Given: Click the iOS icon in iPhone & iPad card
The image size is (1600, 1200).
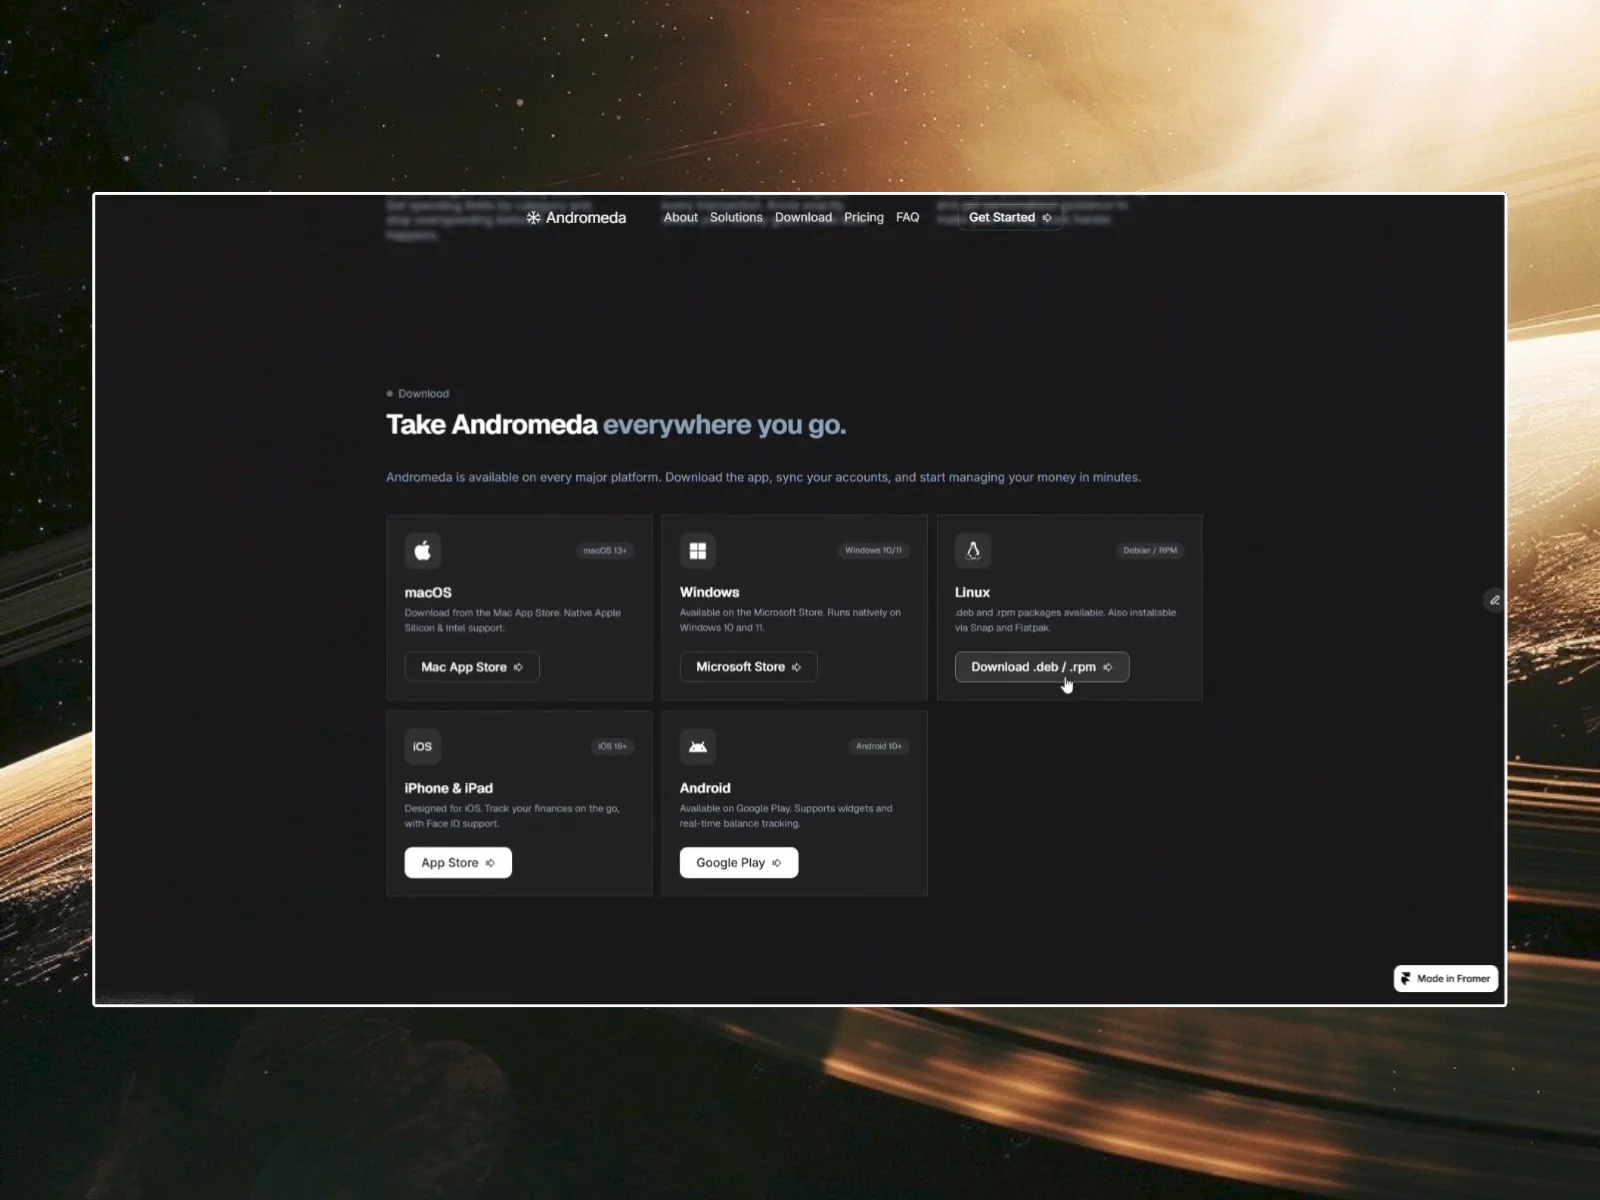Looking at the screenshot, I should coord(422,746).
